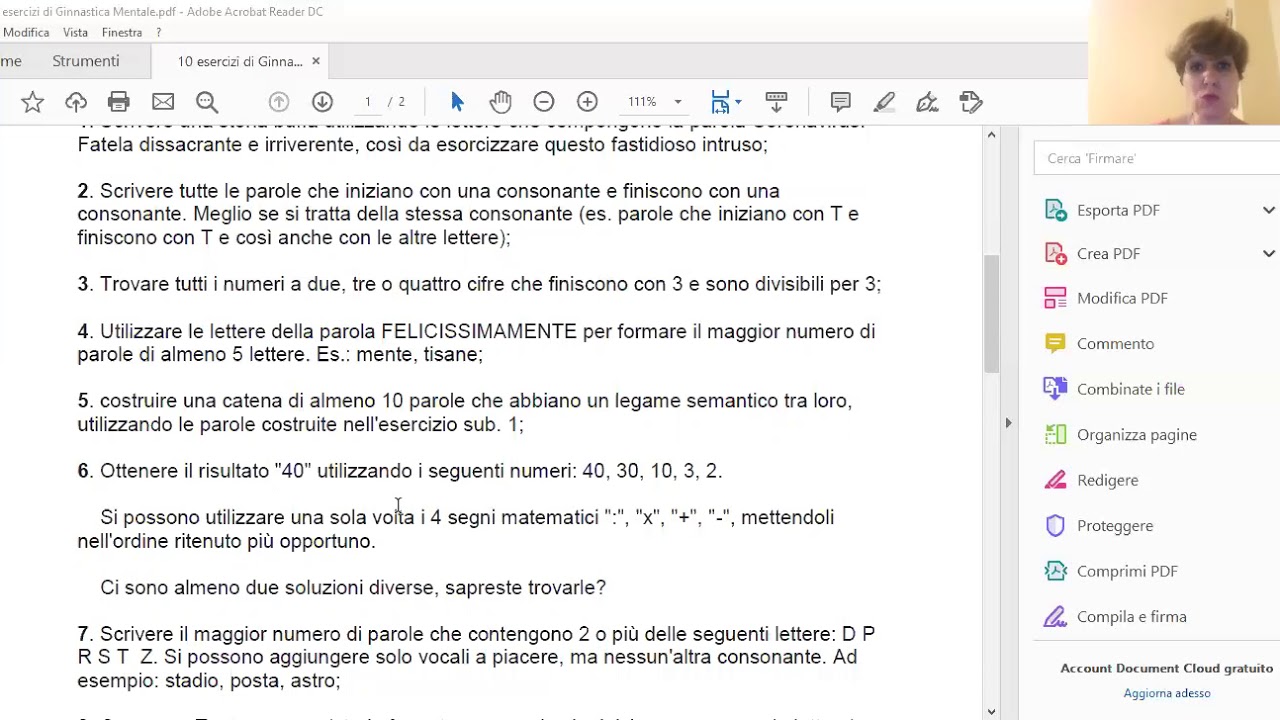
Task: Send file by email envelope icon
Action: click(163, 102)
